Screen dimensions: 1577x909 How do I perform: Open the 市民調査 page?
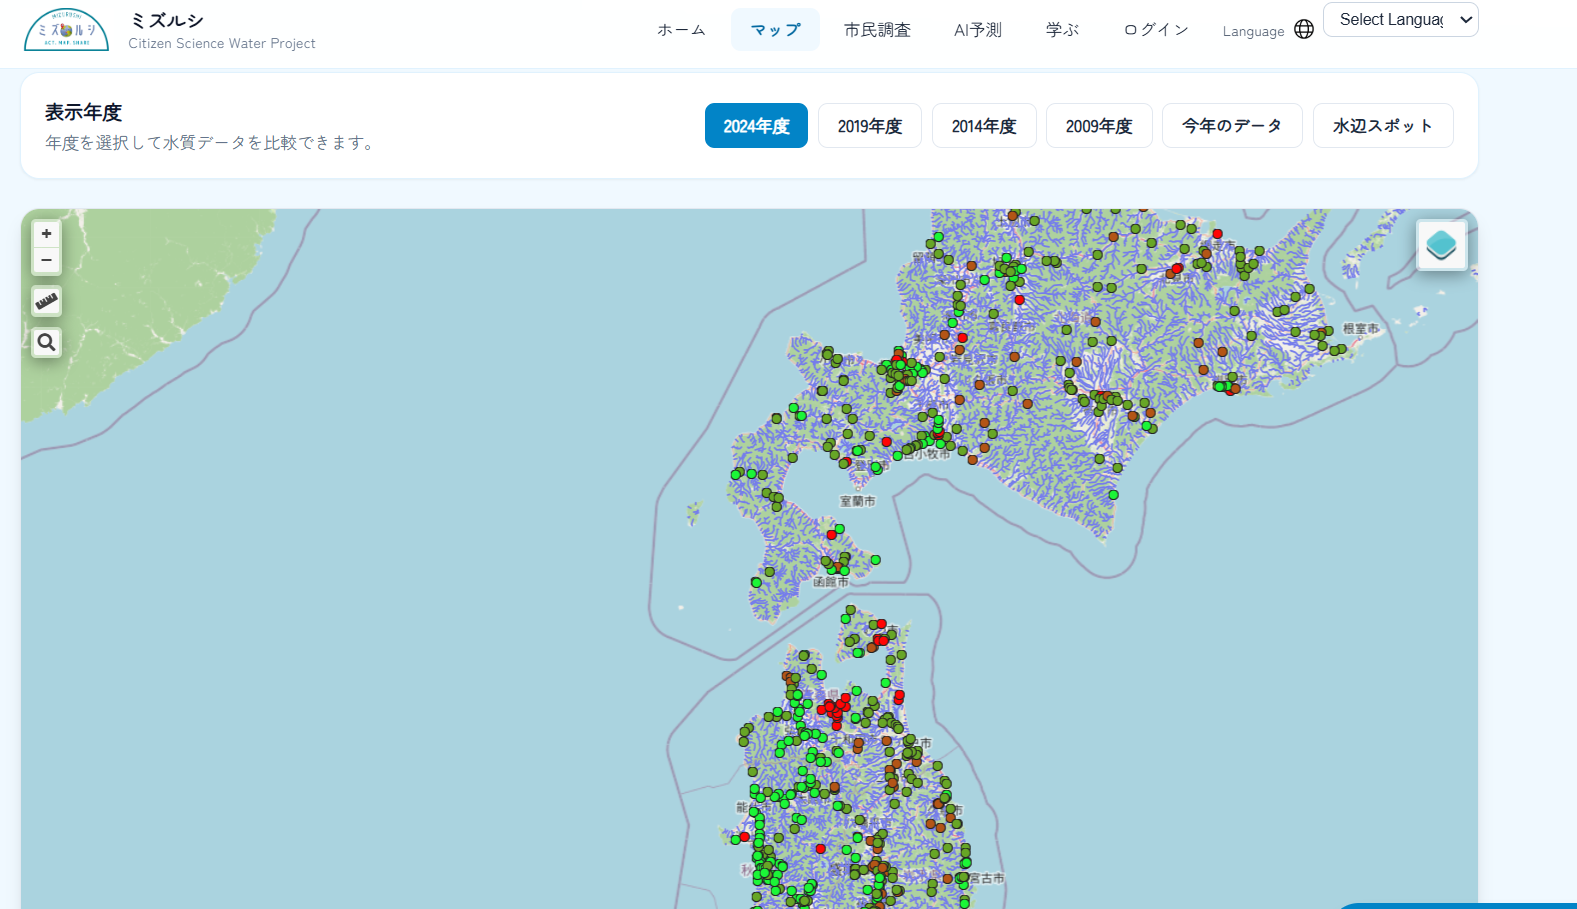(x=877, y=30)
